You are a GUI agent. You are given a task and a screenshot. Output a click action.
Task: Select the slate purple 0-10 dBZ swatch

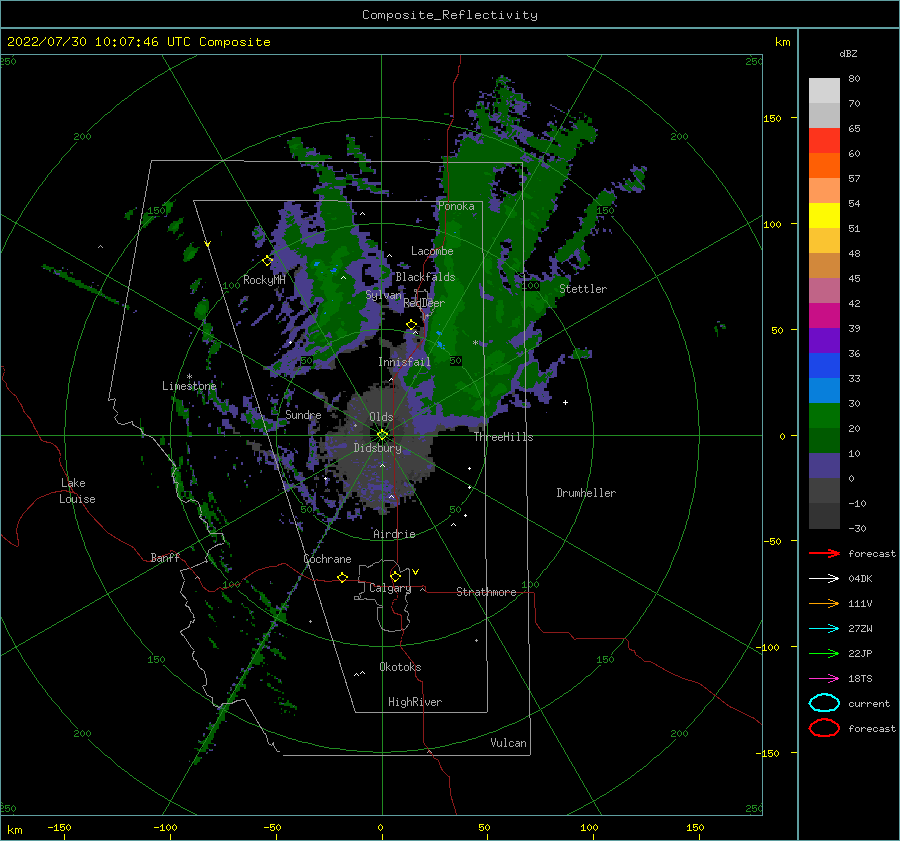pos(824,465)
